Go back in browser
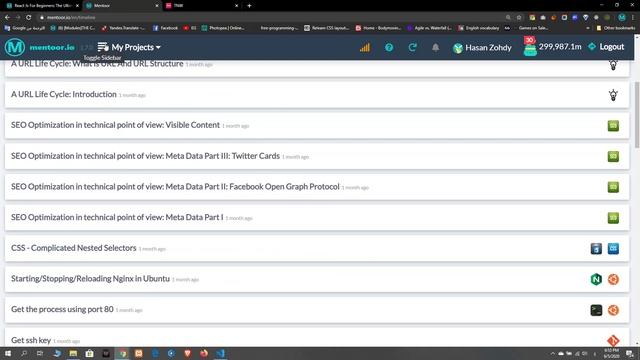The image size is (640, 360). [7, 18]
